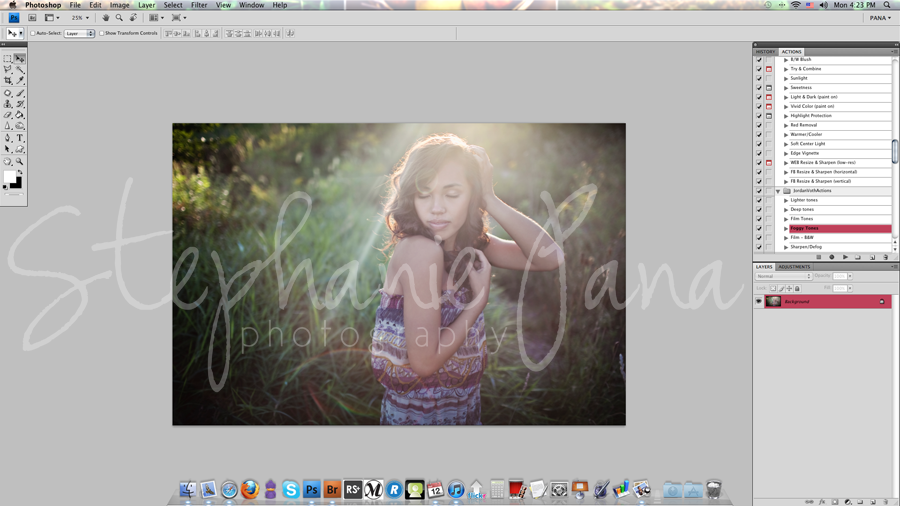
Task: Toggle Auto-Select checkbox
Action: (x=33, y=33)
